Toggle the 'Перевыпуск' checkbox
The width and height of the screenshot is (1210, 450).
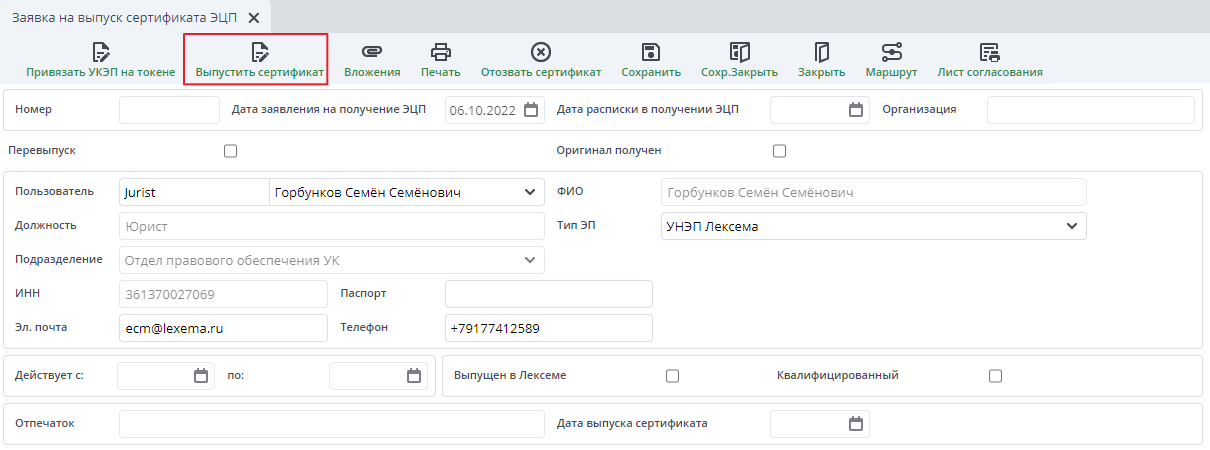pyautogui.click(x=231, y=151)
